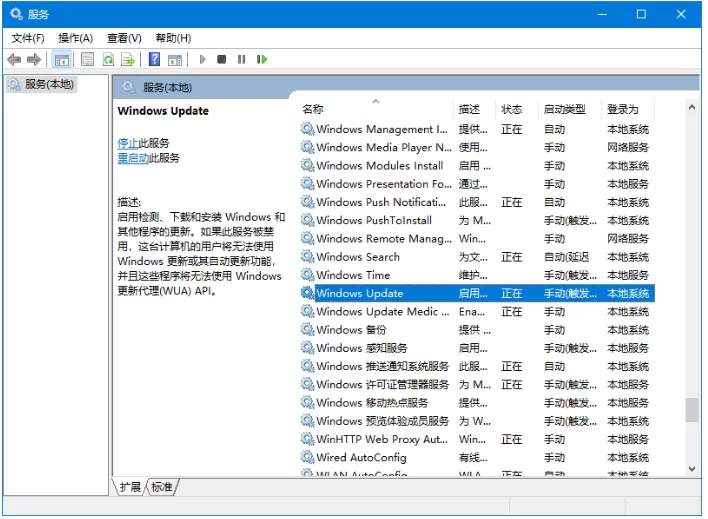
Task: Open the 帮助(H) menu
Action: click(x=173, y=38)
